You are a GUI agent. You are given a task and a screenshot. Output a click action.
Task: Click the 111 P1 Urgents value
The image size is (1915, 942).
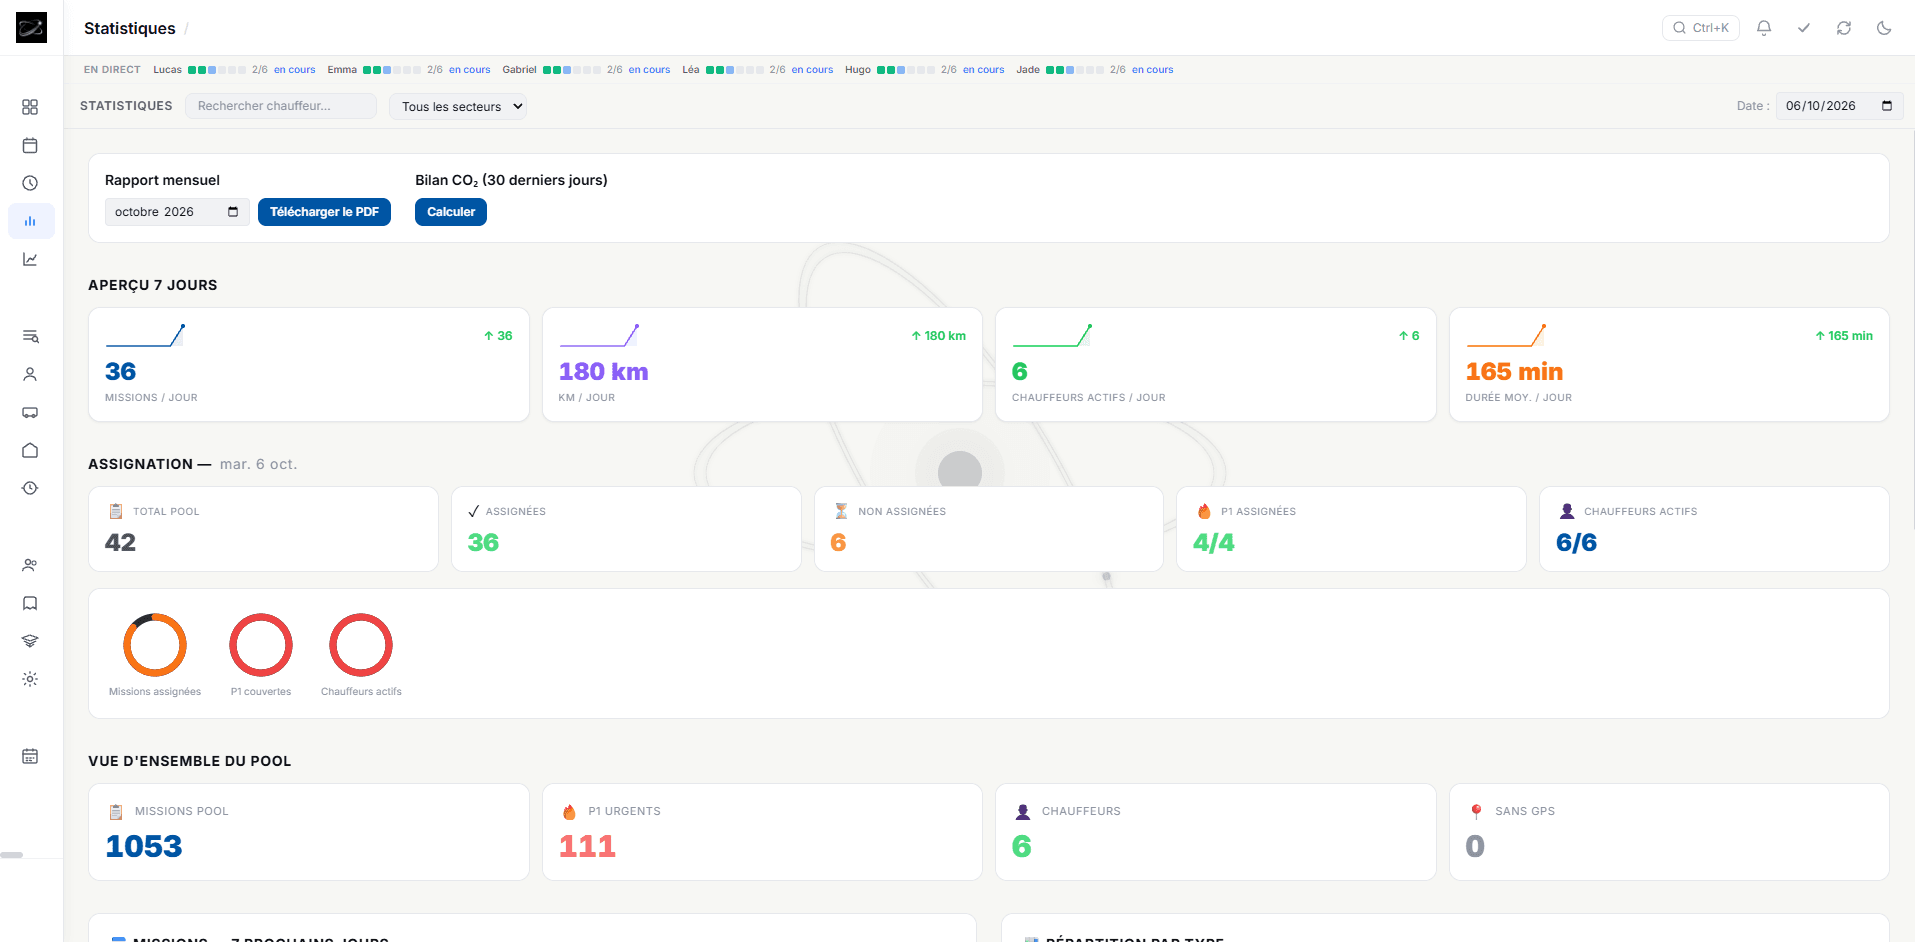[x=587, y=847]
